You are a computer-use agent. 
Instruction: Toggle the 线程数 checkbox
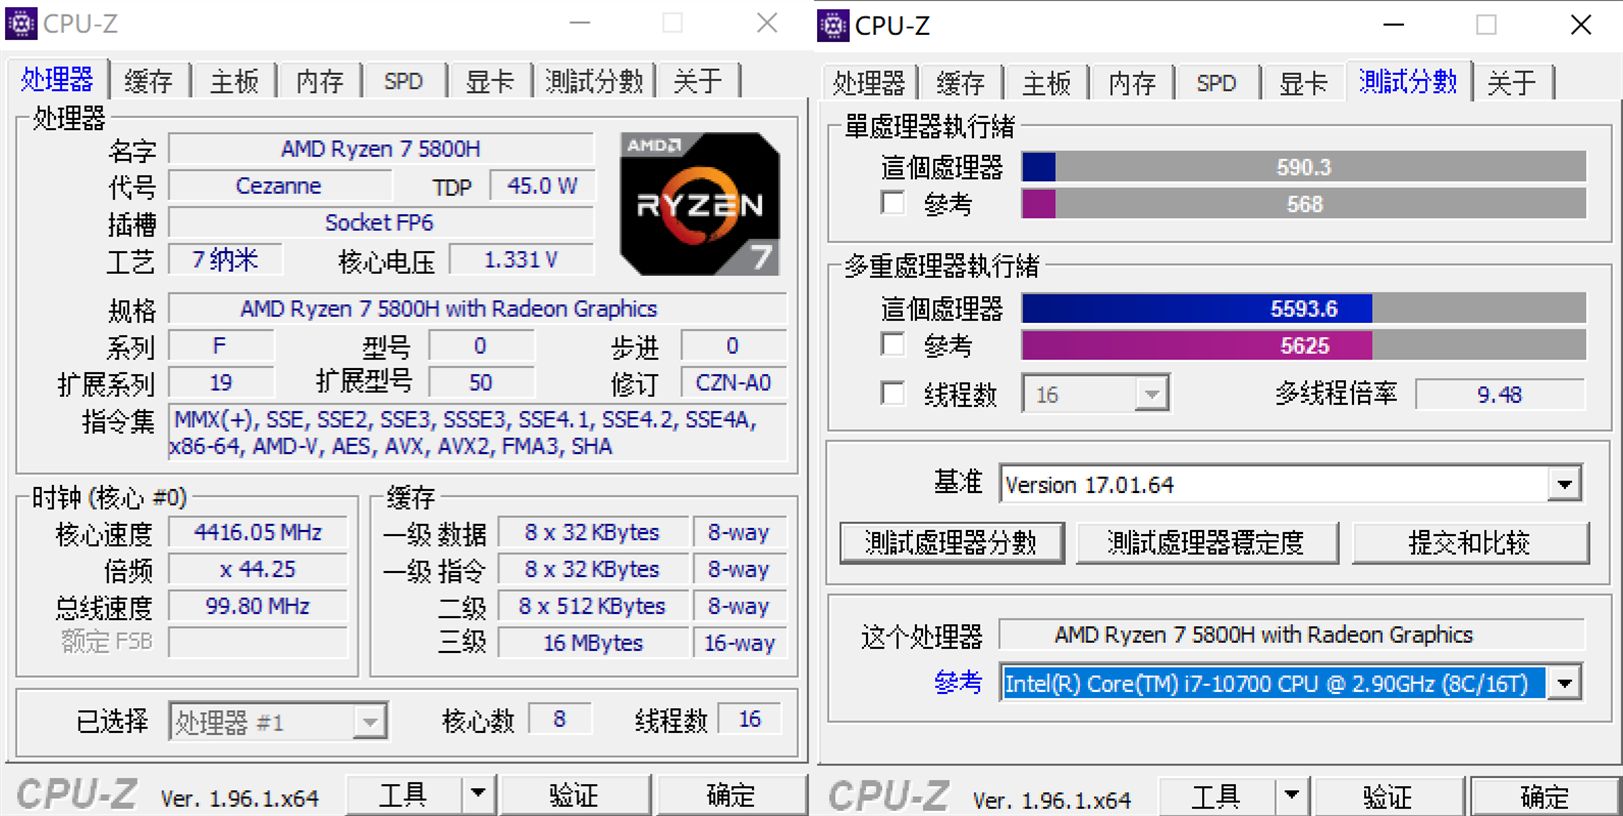pos(893,393)
